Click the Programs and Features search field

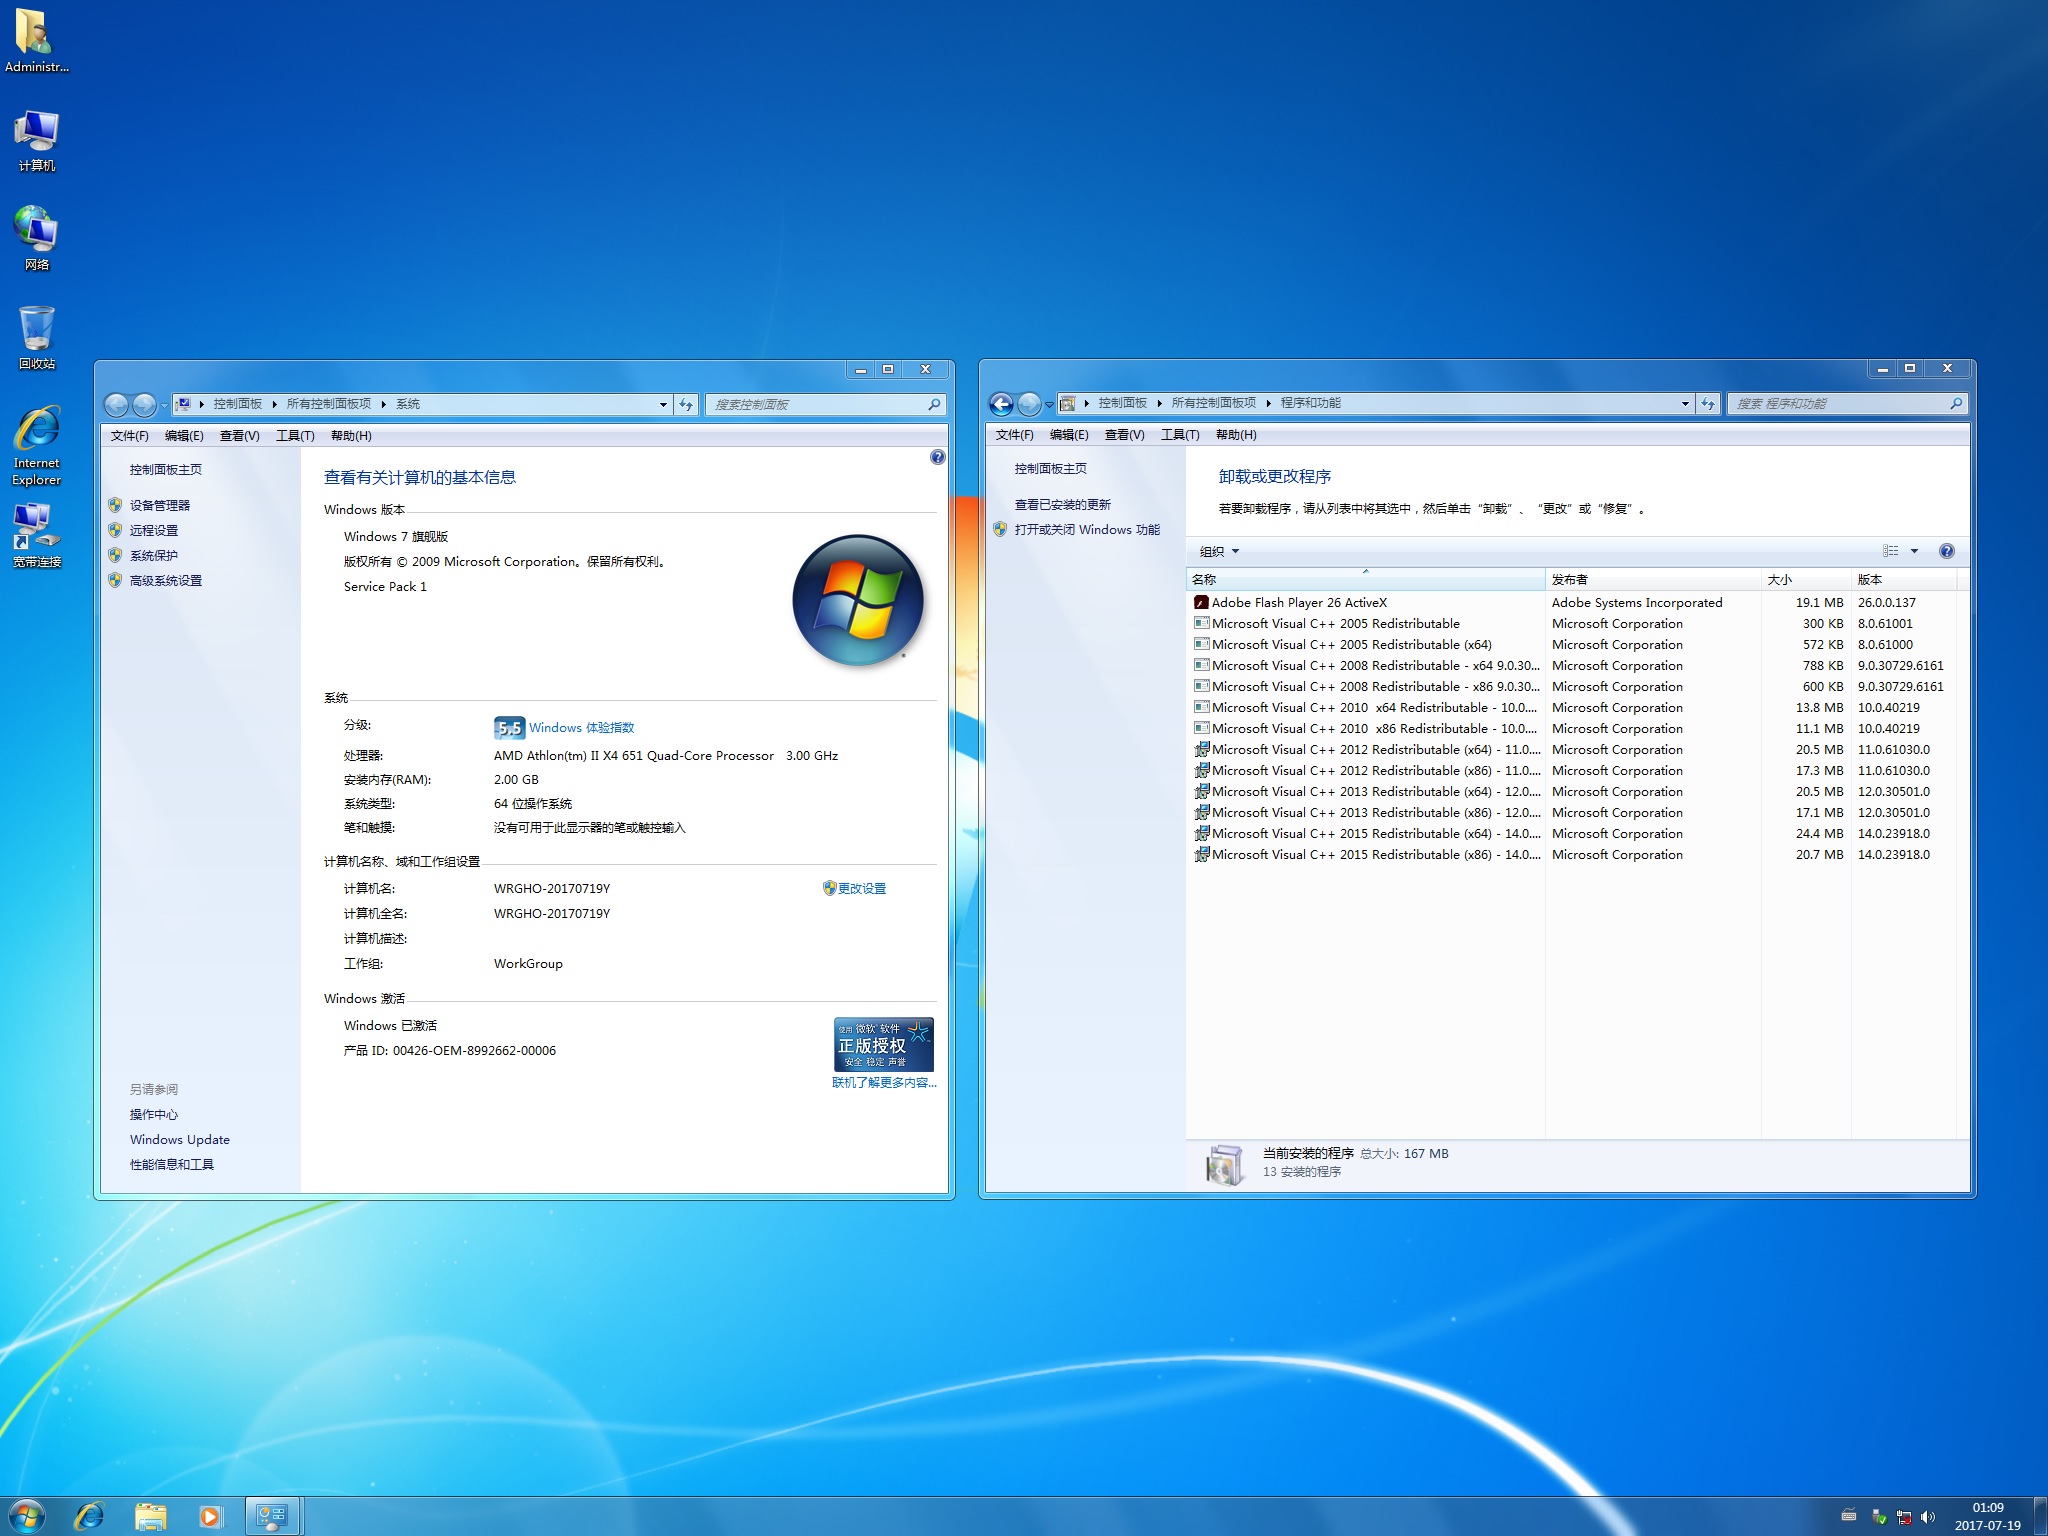click(1838, 404)
